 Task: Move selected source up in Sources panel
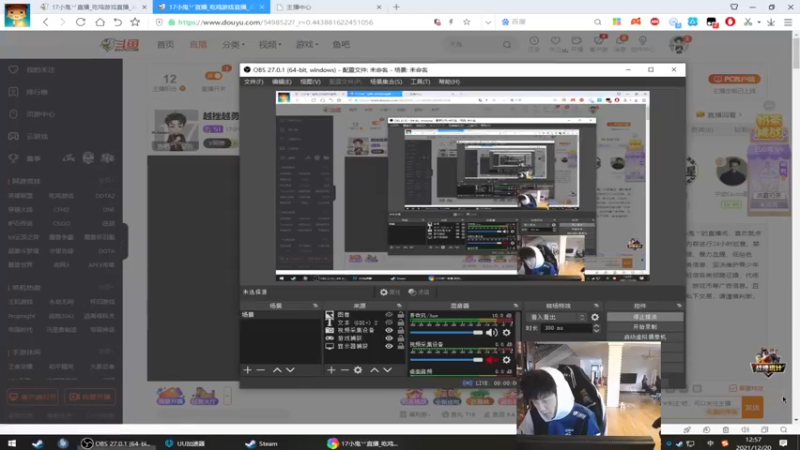pos(374,370)
